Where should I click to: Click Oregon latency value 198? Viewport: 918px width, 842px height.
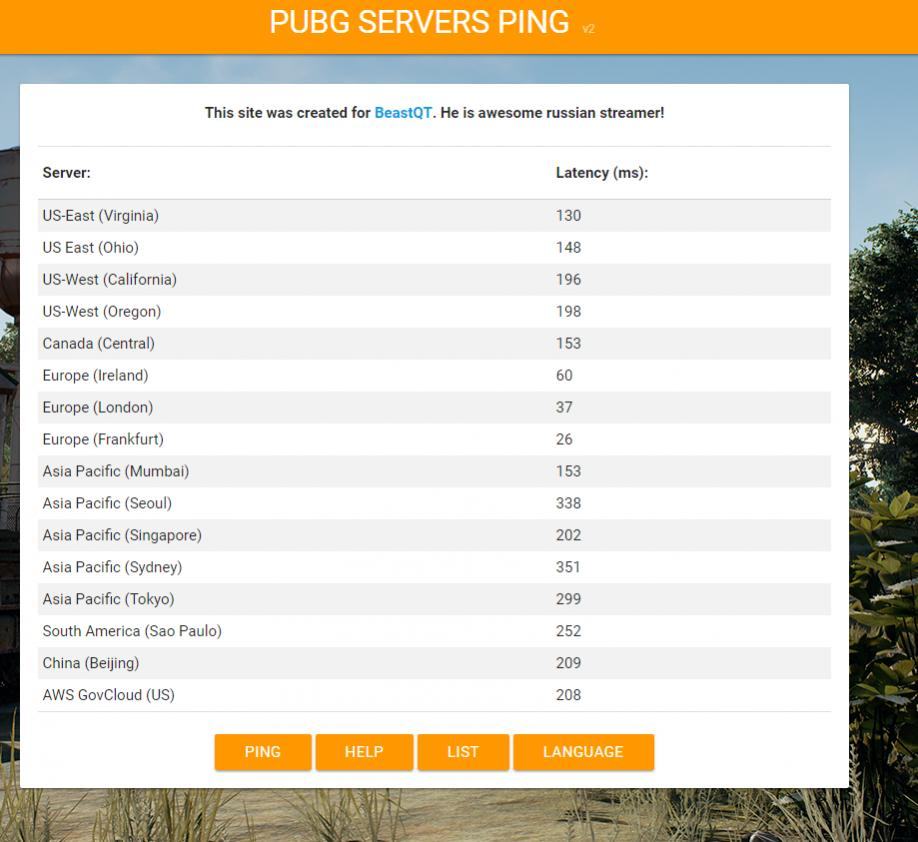tap(568, 312)
